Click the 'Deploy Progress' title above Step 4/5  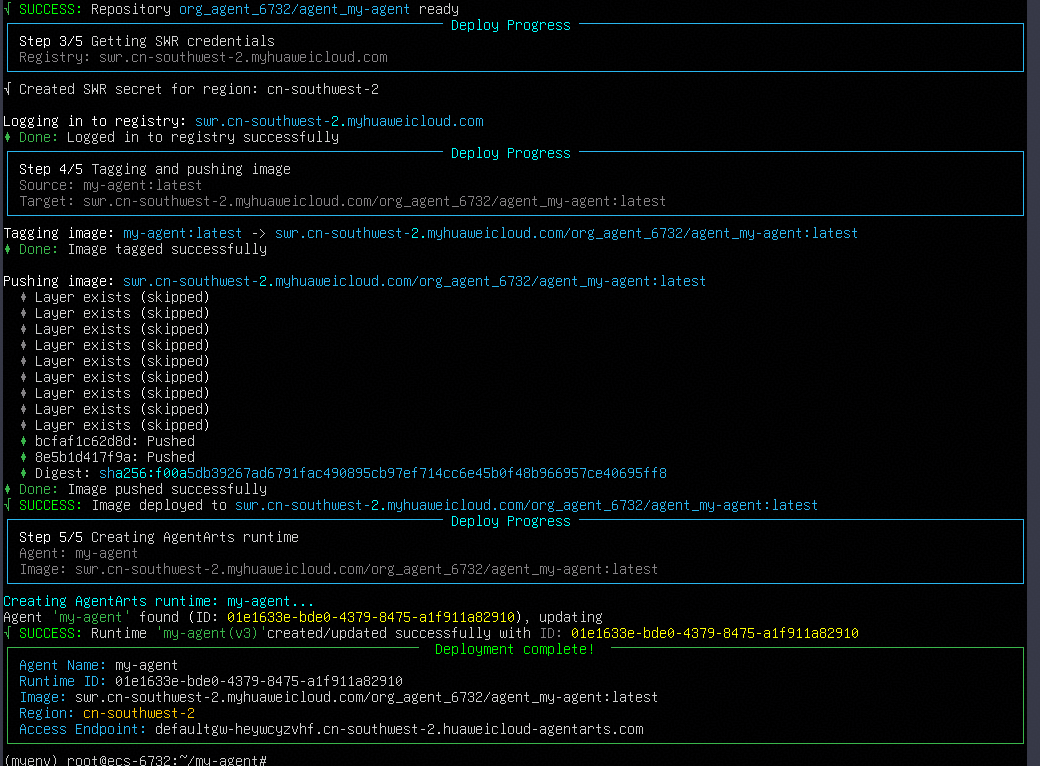pos(511,153)
